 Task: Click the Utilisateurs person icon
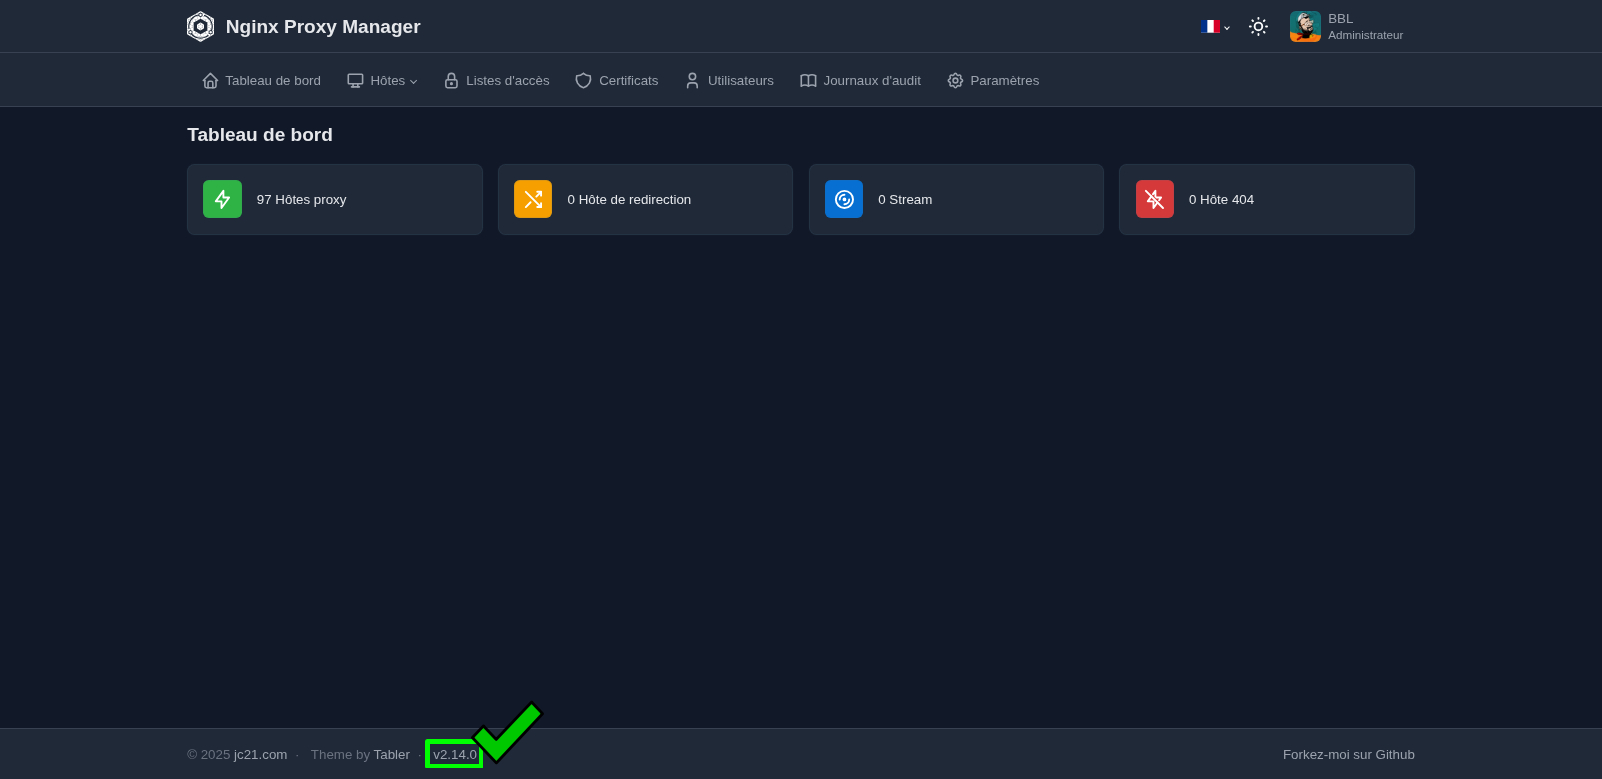pyautogui.click(x=692, y=81)
